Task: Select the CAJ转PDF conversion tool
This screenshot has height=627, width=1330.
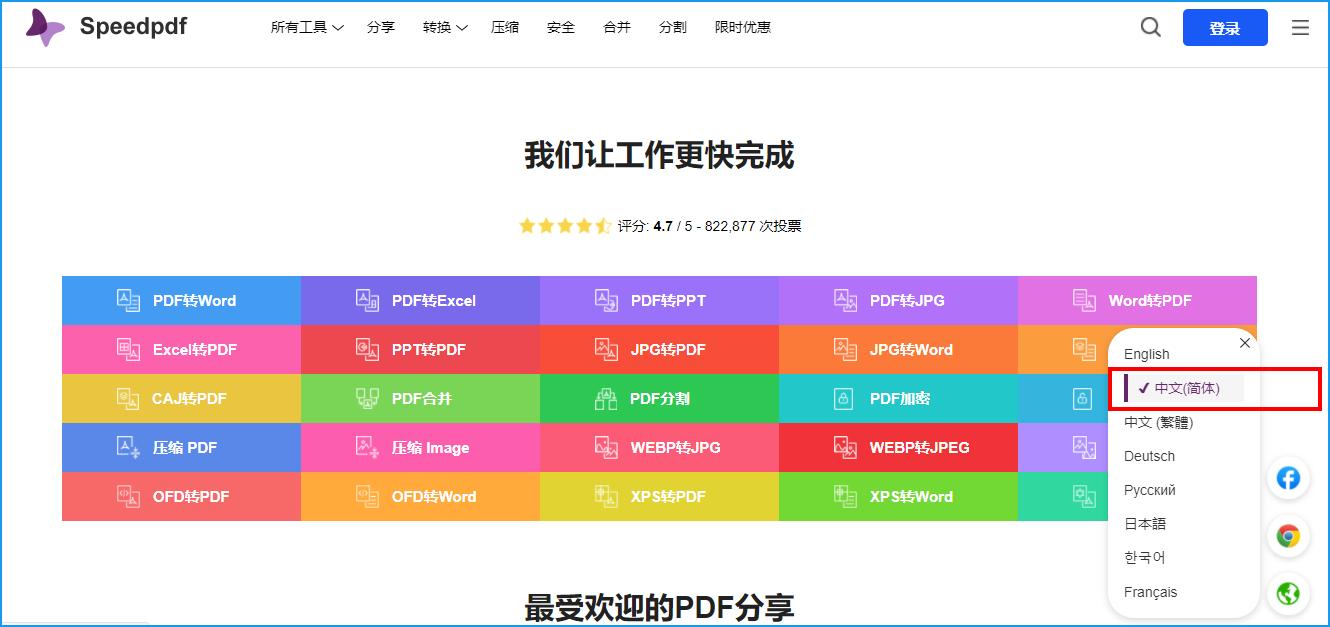Action: [x=180, y=398]
